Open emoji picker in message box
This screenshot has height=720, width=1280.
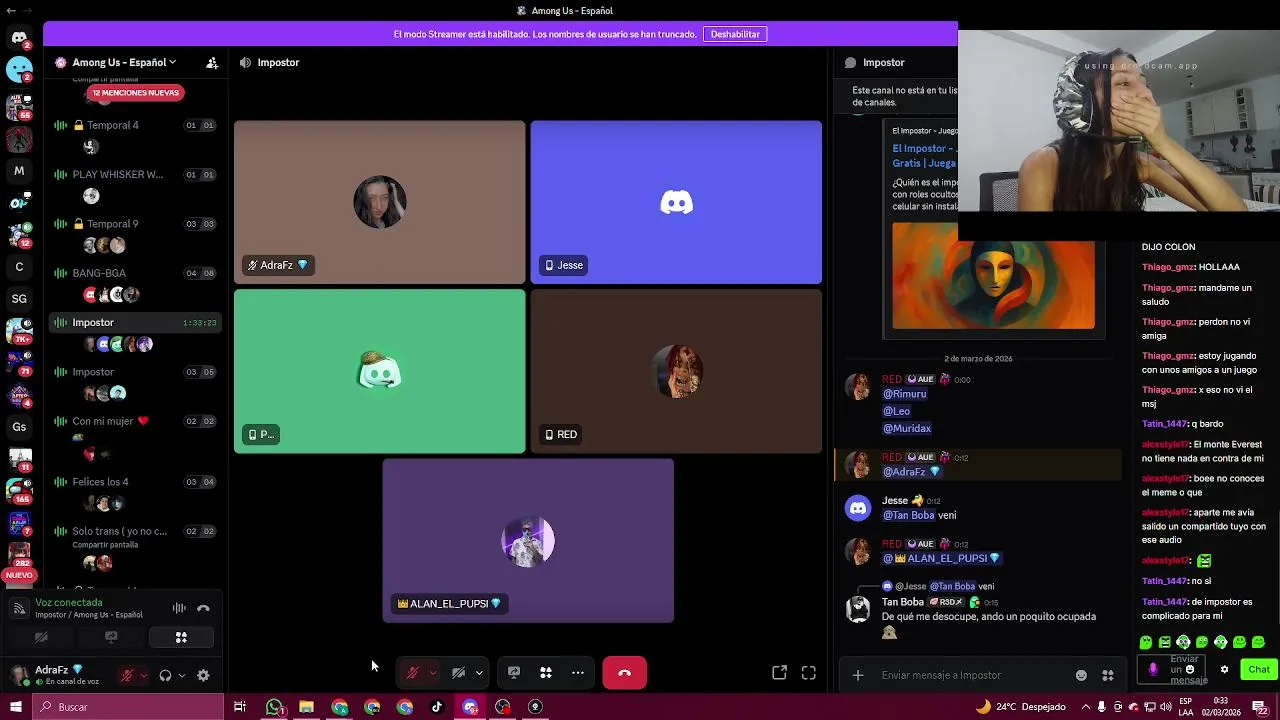click(x=1081, y=675)
